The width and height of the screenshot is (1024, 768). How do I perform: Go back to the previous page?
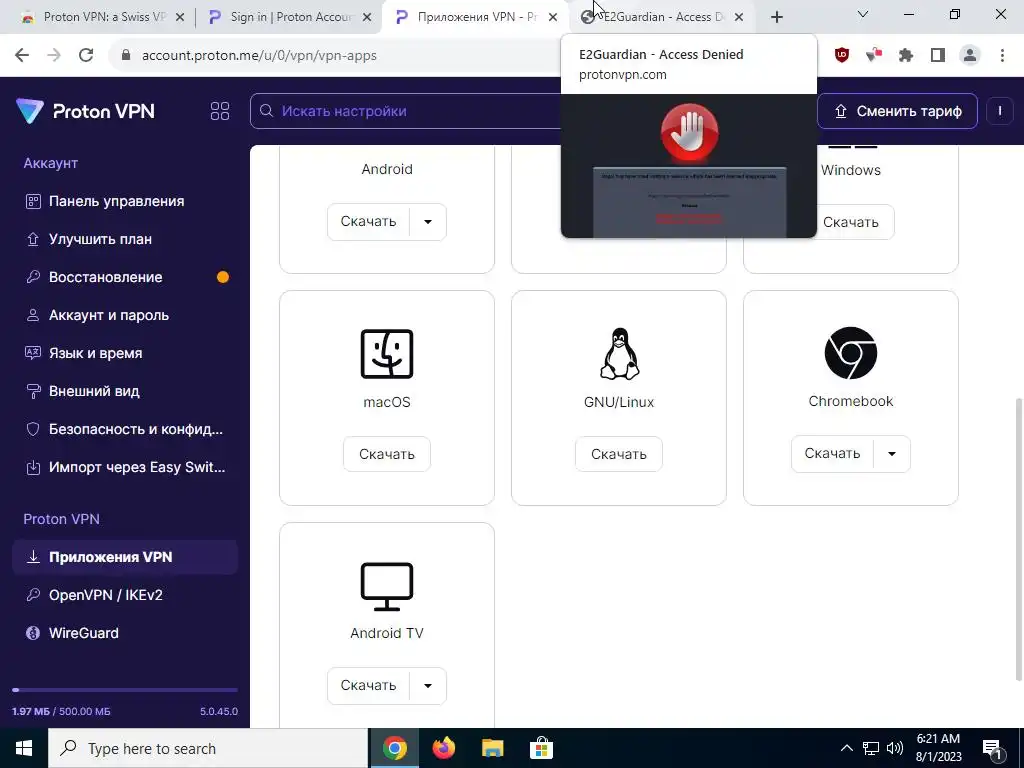pos(22,56)
